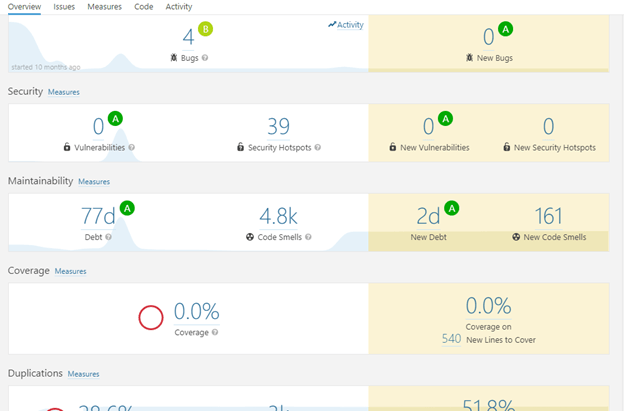
Task: Open the 0 Vulnerabilities count
Action: click(98, 127)
